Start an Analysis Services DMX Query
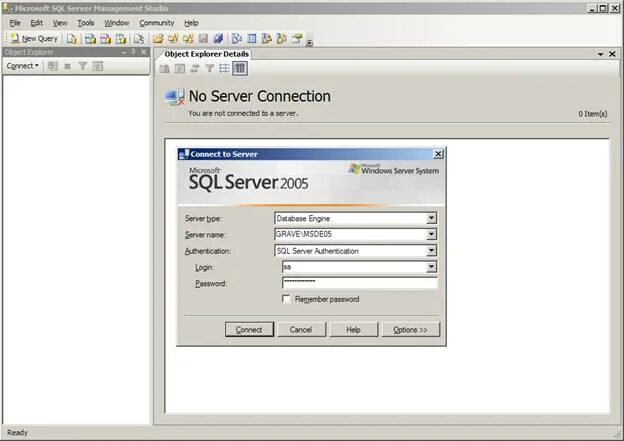The width and height of the screenshot is (624, 441). (106, 39)
